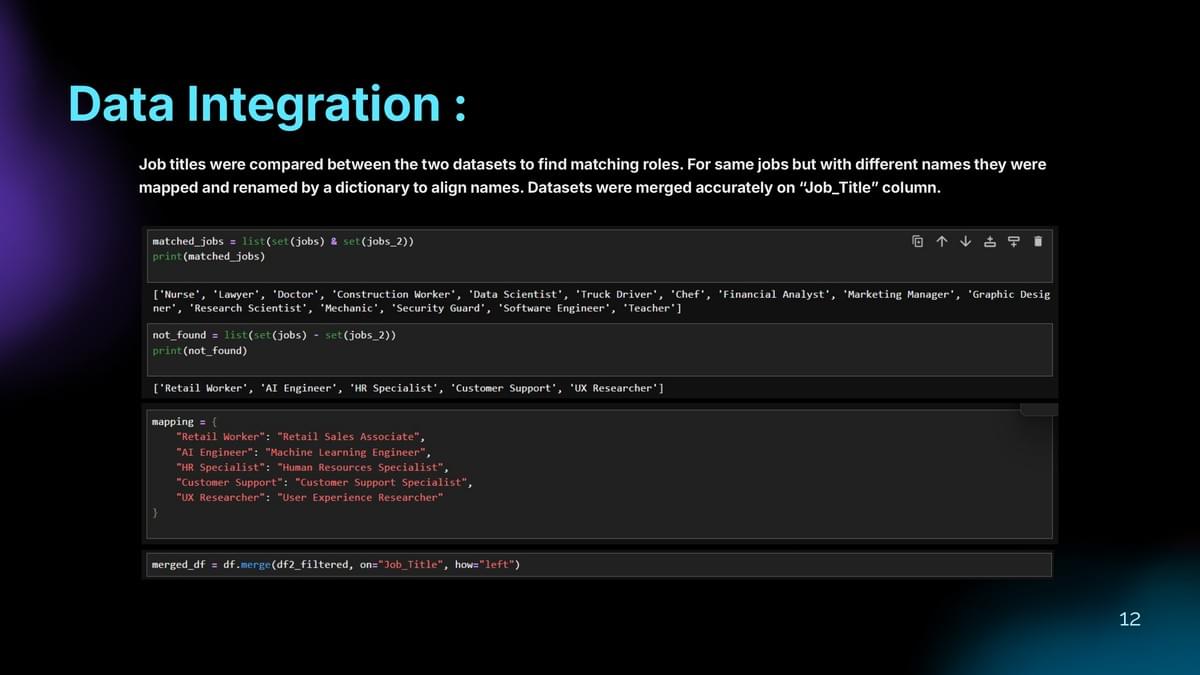
Task: Click the "Human Resources Specialist" string
Action: (x=360, y=467)
